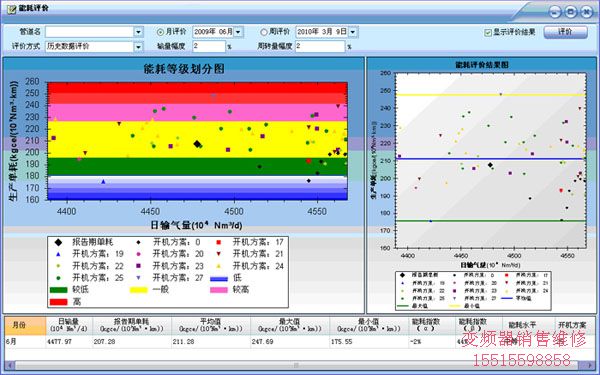
Task: Open the 2009年06月 month picker arrow
Action: point(238,32)
